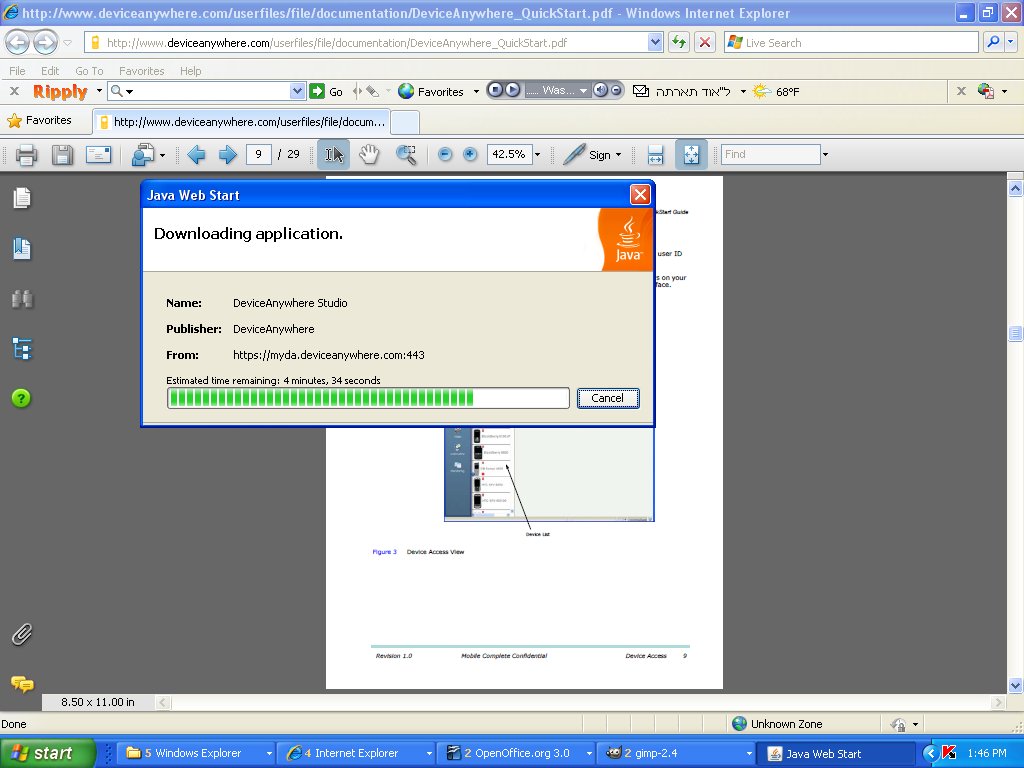The width and height of the screenshot is (1024, 768).
Task: Click the page number field
Action: [259, 155]
